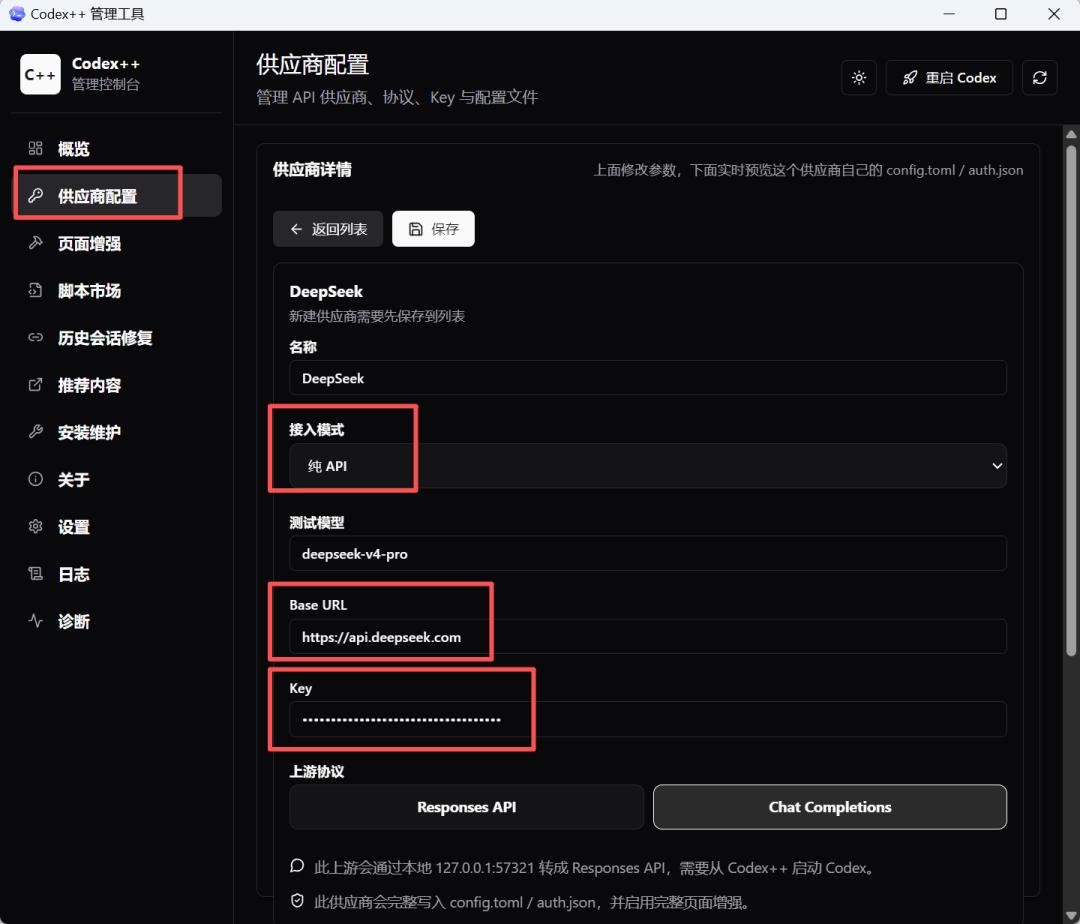Minimize the Codex++ window
This screenshot has width=1080, height=924.
coord(949,14)
